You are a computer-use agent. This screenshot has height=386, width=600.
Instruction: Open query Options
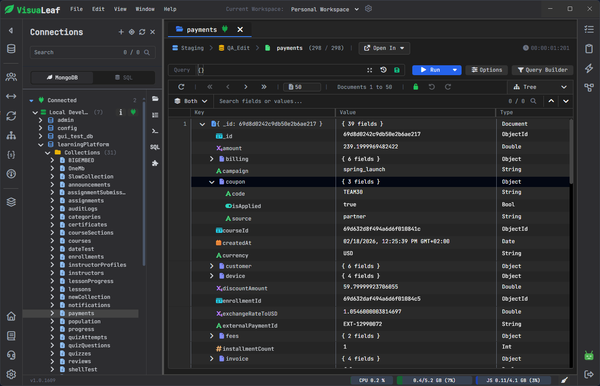(487, 70)
